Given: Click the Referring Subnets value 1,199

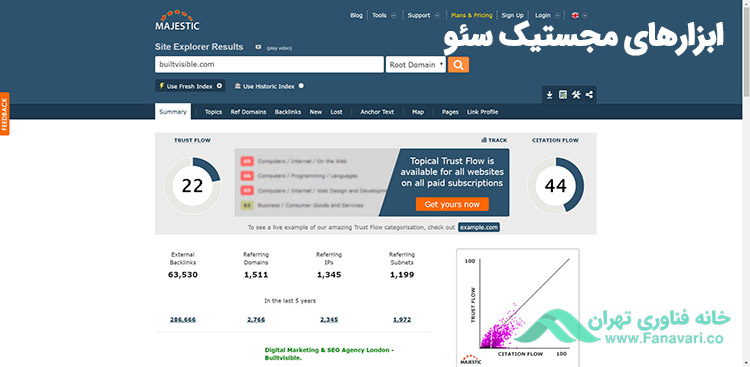Looking at the screenshot, I should click(x=402, y=275).
